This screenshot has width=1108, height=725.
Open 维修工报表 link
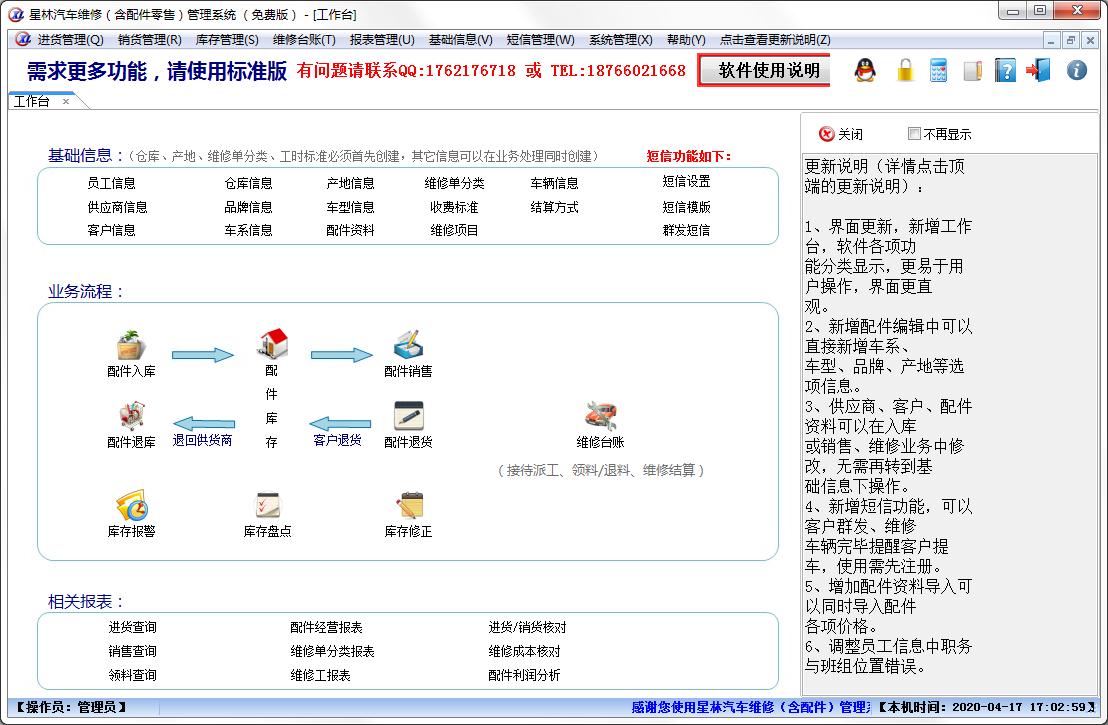pyautogui.click(x=320, y=676)
